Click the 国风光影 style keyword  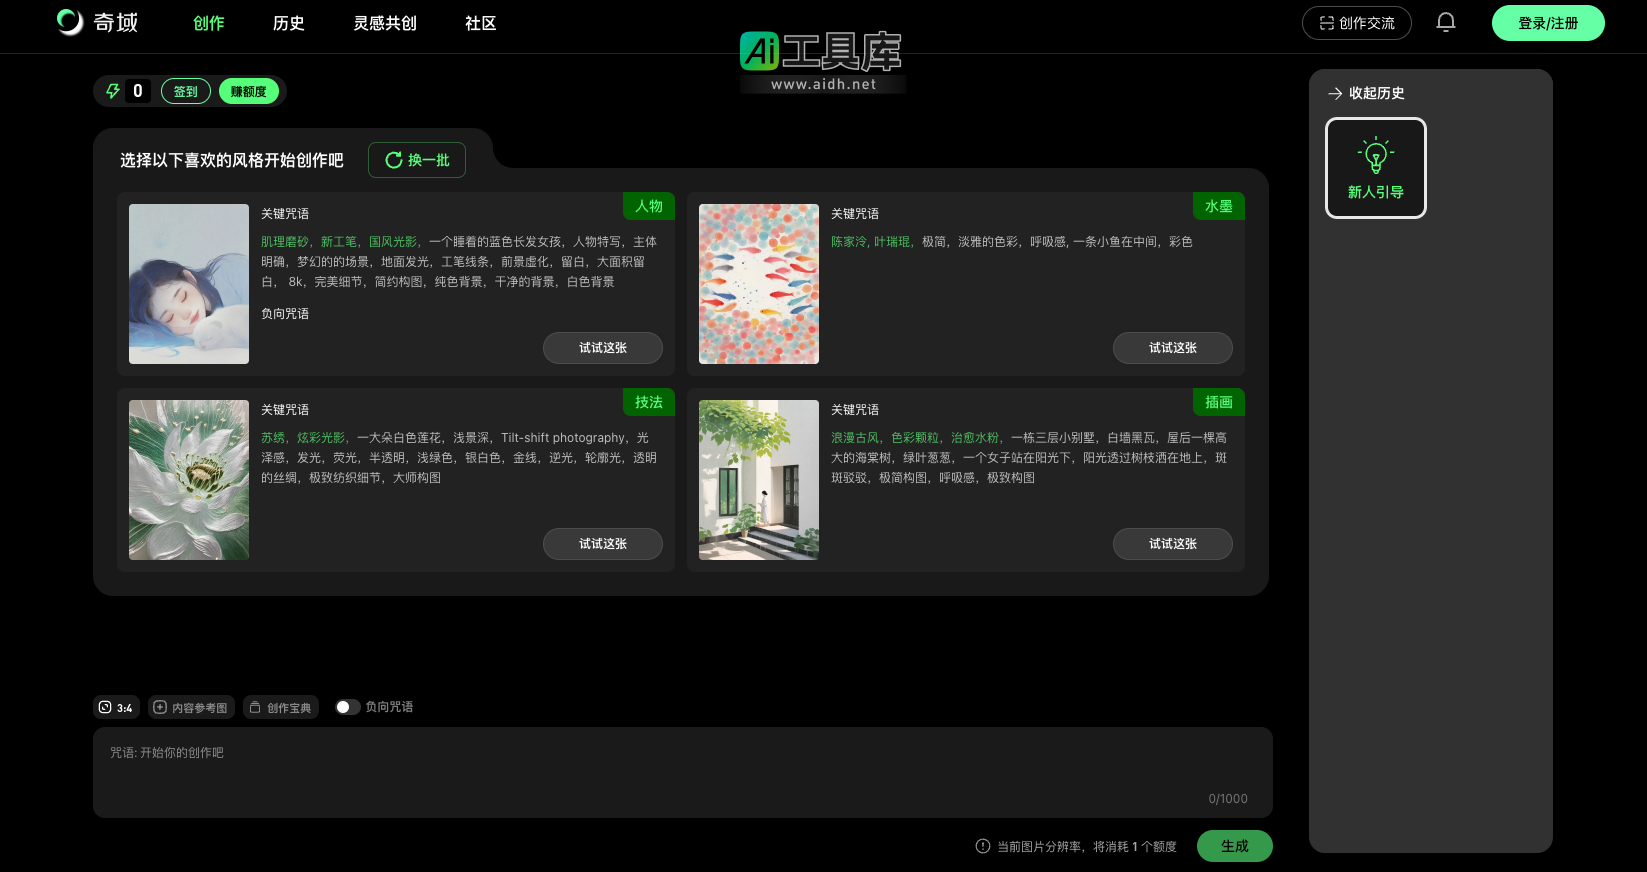pos(393,242)
